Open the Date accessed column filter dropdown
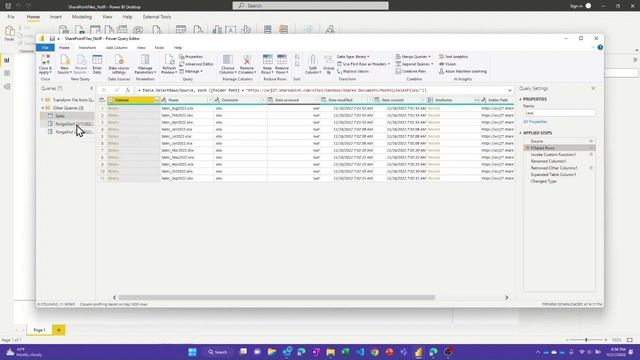640x360 pixels. pos(316,100)
